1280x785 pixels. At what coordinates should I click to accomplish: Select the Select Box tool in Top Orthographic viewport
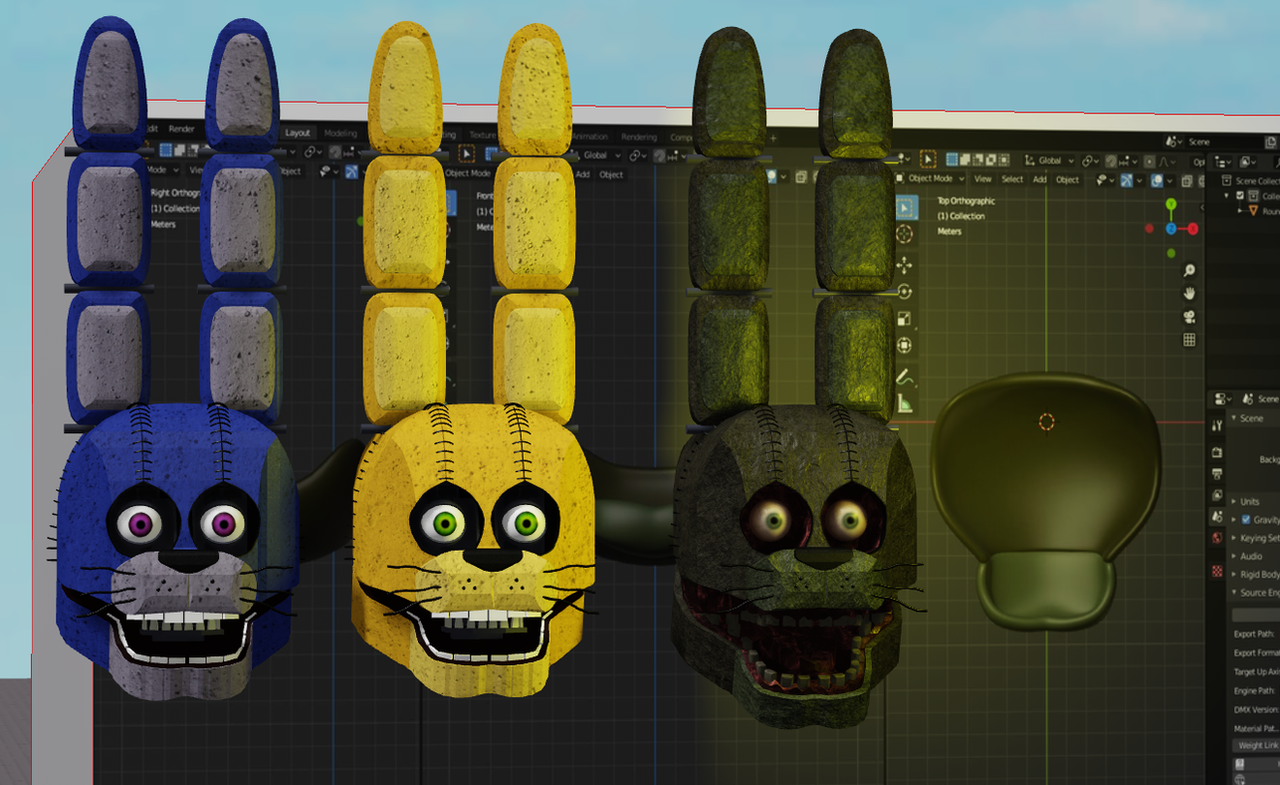click(x=905, y=208)
